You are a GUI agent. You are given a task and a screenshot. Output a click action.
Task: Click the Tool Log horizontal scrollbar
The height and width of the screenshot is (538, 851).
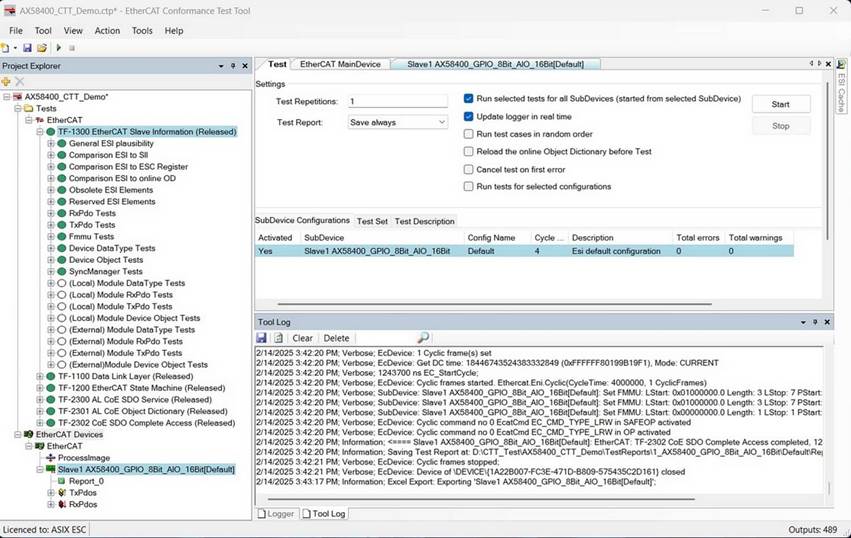tap(481, 499)
